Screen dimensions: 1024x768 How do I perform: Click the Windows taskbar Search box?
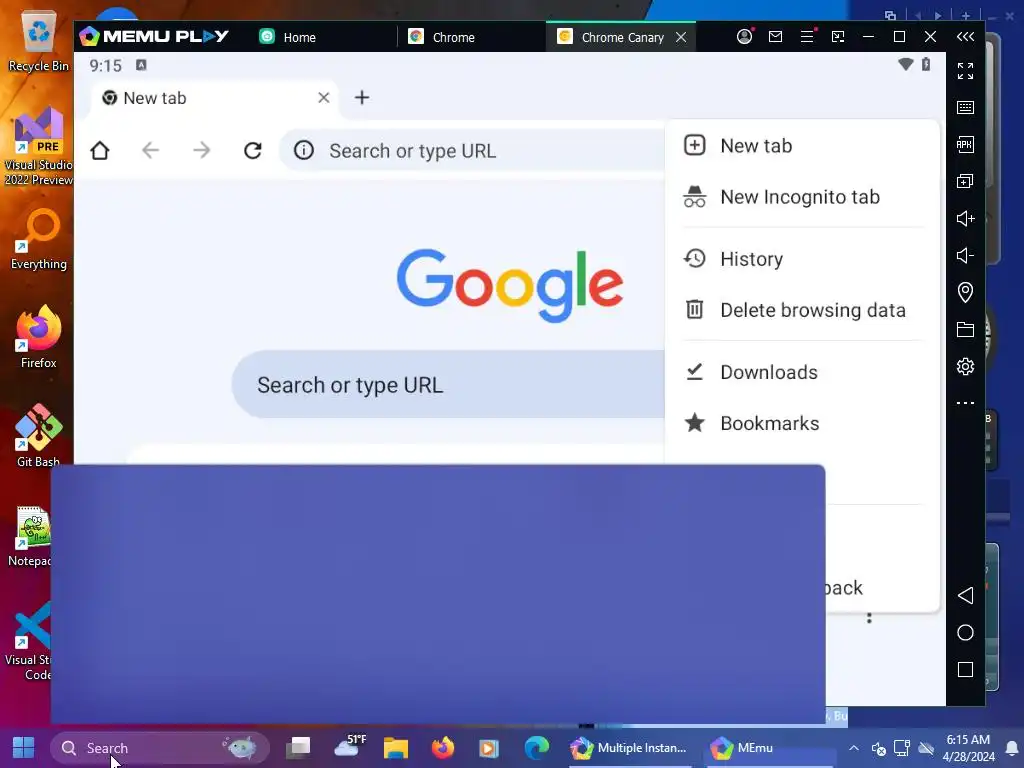click(160, 748)
